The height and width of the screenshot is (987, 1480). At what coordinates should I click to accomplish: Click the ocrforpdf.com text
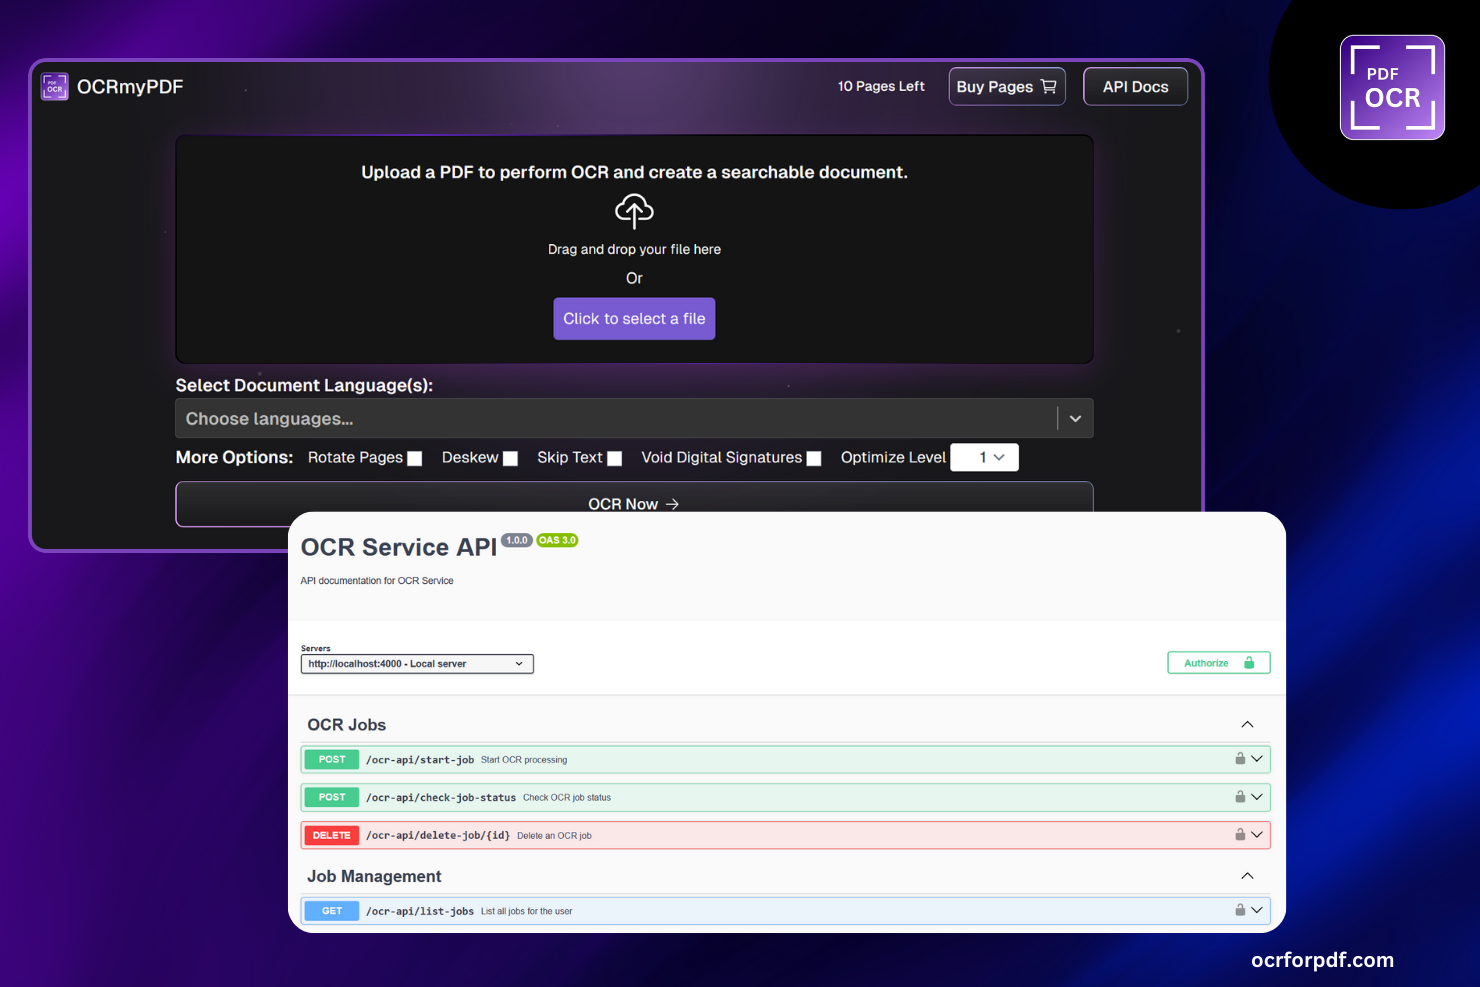tap(1322, 960)
